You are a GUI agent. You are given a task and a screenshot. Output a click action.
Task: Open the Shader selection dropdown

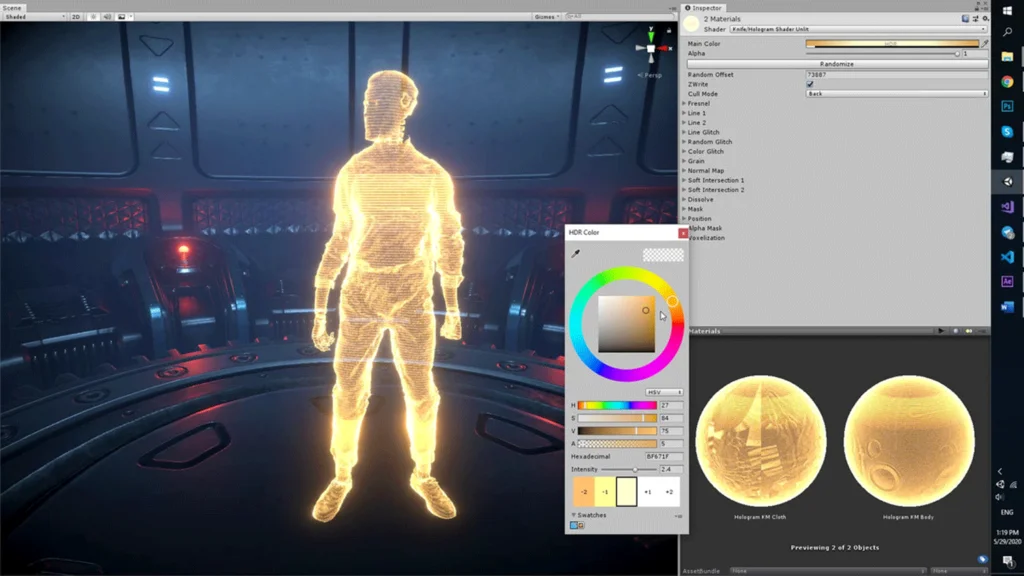coord(858,29)
